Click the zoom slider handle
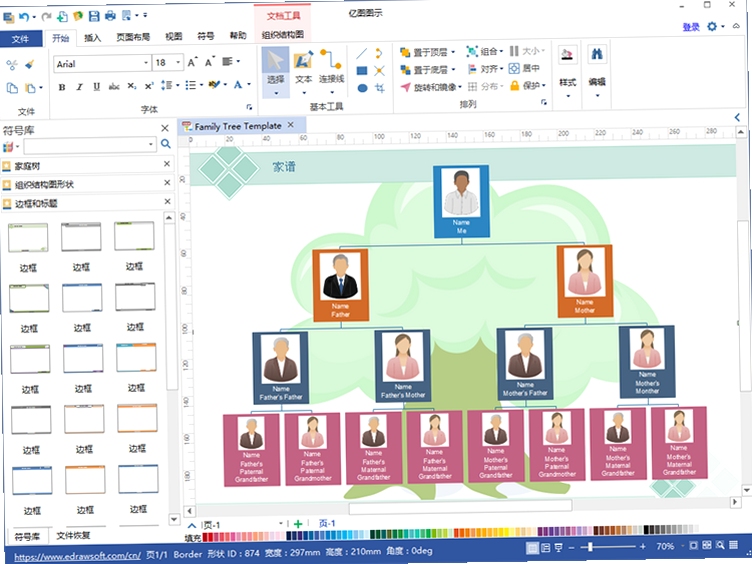The height and width of the screenshot is (564, 752). pos(590,546)
